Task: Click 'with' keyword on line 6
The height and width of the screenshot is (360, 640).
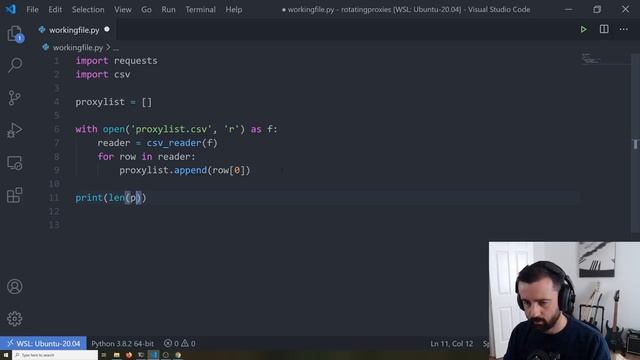Action: click(x=86, y=129)
